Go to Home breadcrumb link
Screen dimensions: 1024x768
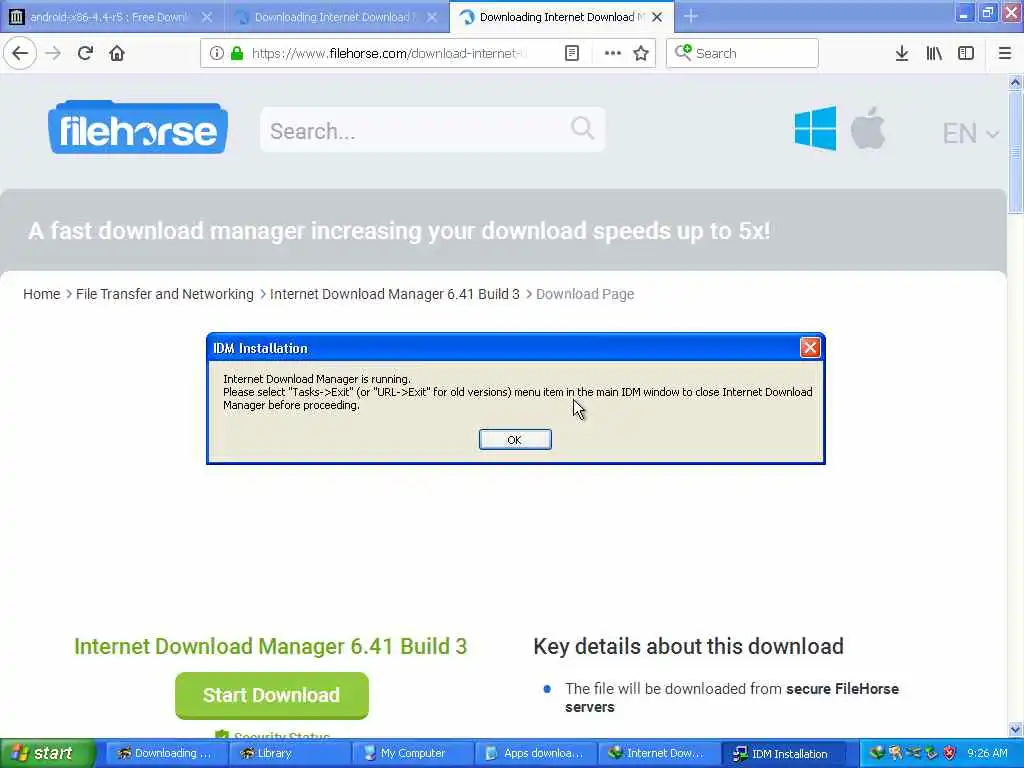pyautogui.click(x=41, y=294)
